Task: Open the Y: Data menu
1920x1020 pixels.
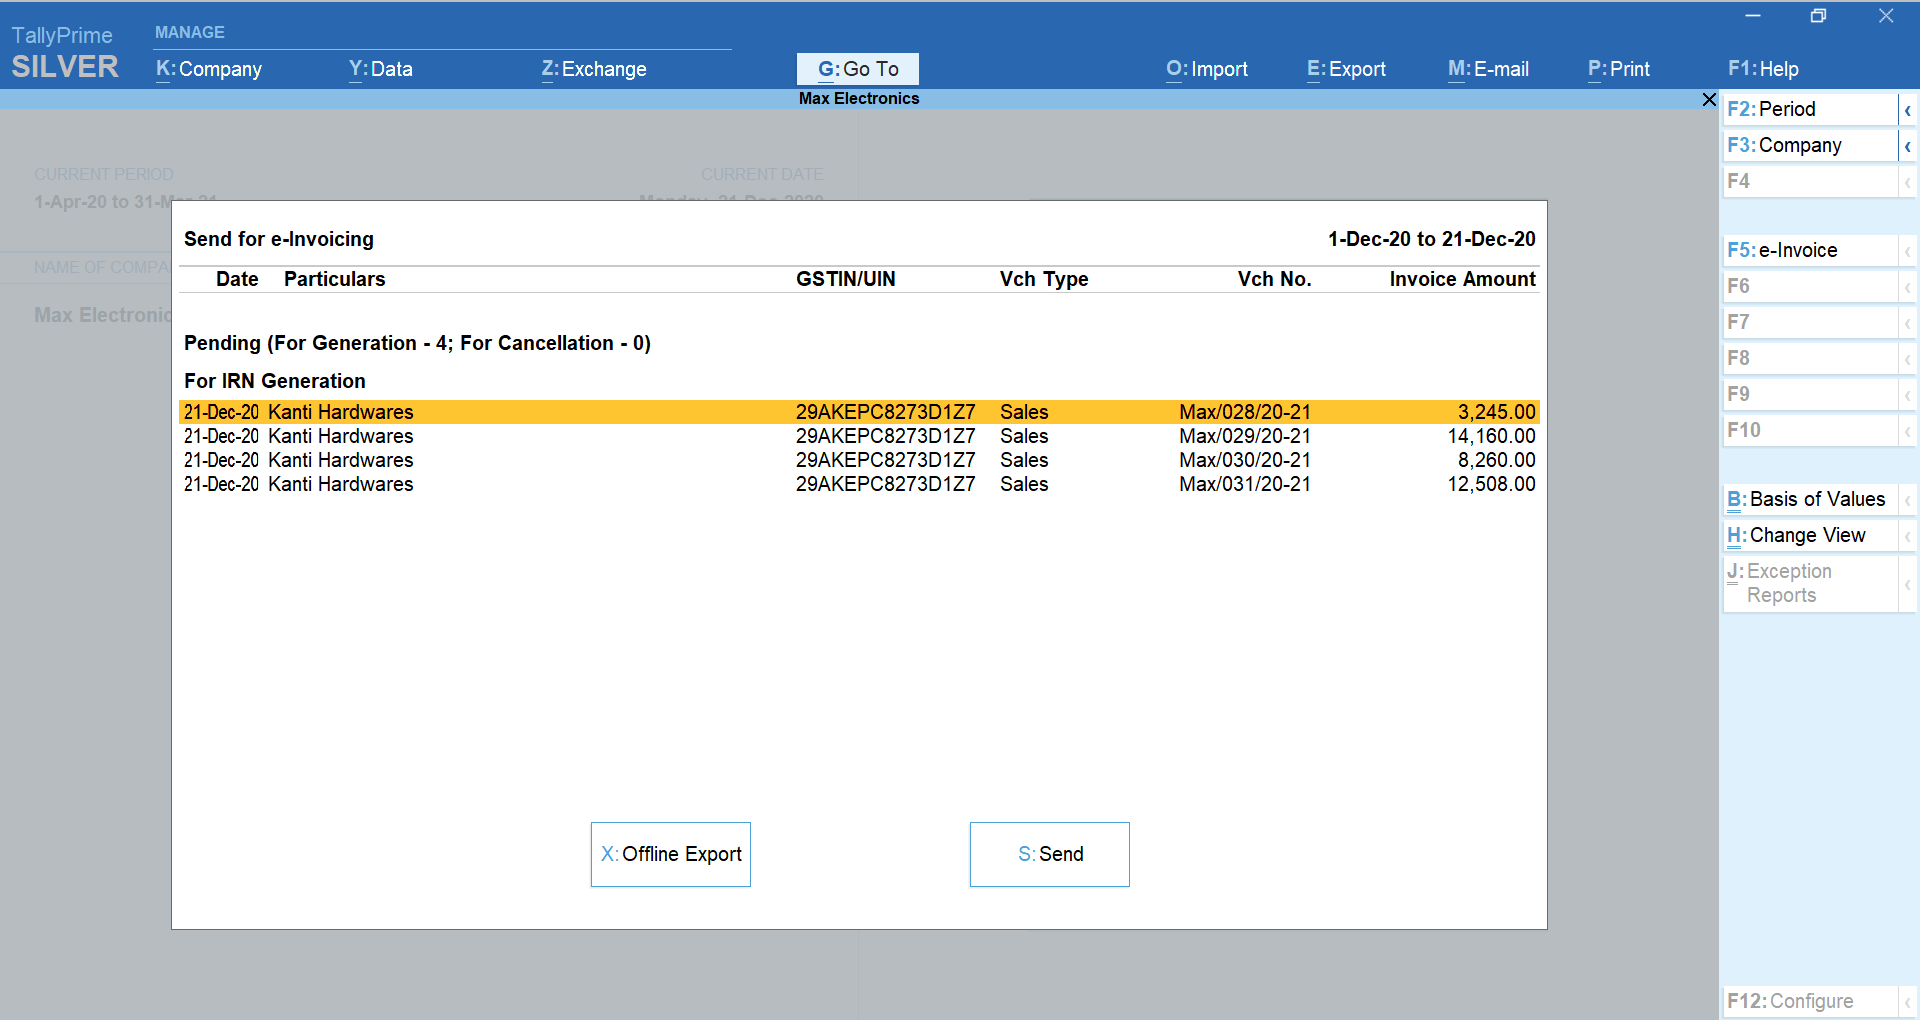Action: [381, 69]
